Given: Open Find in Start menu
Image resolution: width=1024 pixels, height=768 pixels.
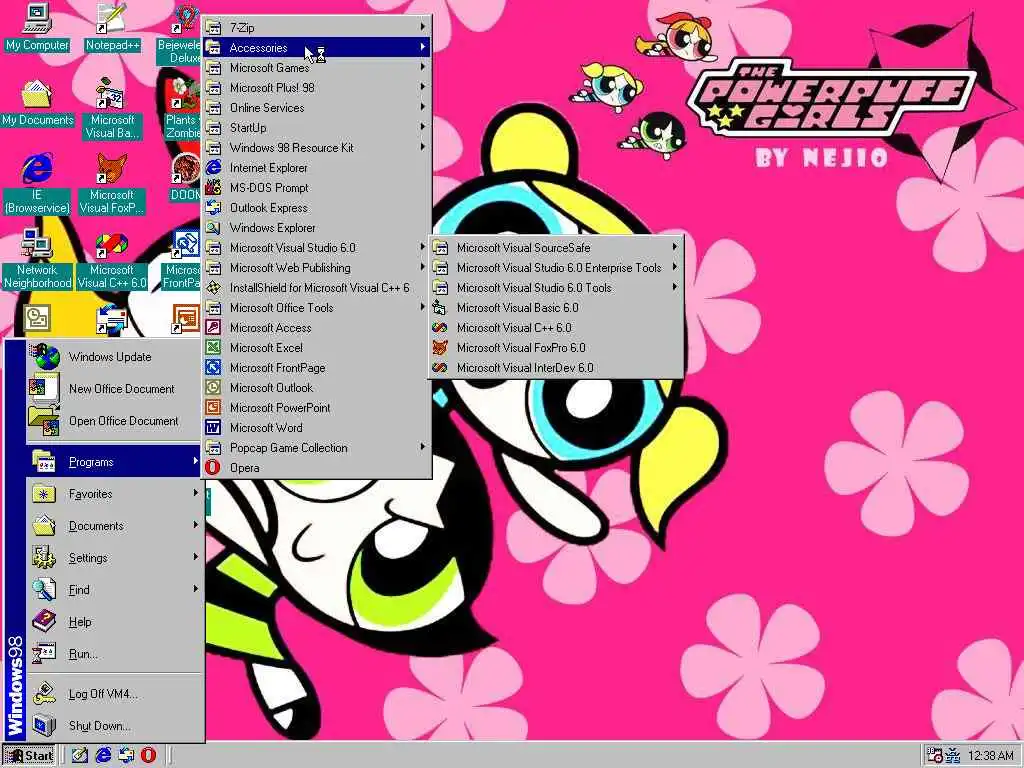Looking at the screenshot, I should pos(114,590).
